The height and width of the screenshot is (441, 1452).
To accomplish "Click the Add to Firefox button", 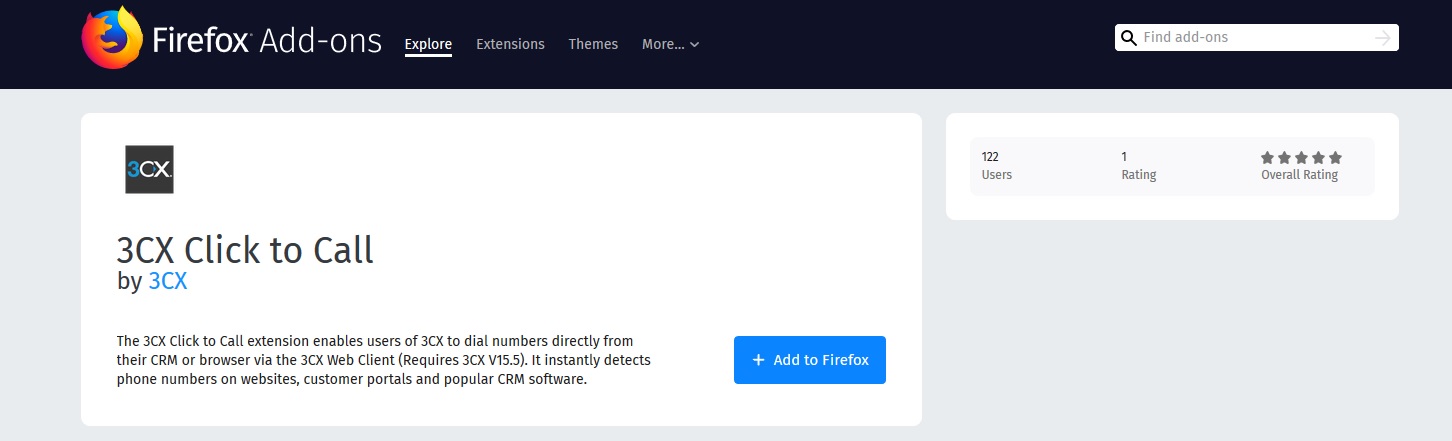I will [810, 360].
